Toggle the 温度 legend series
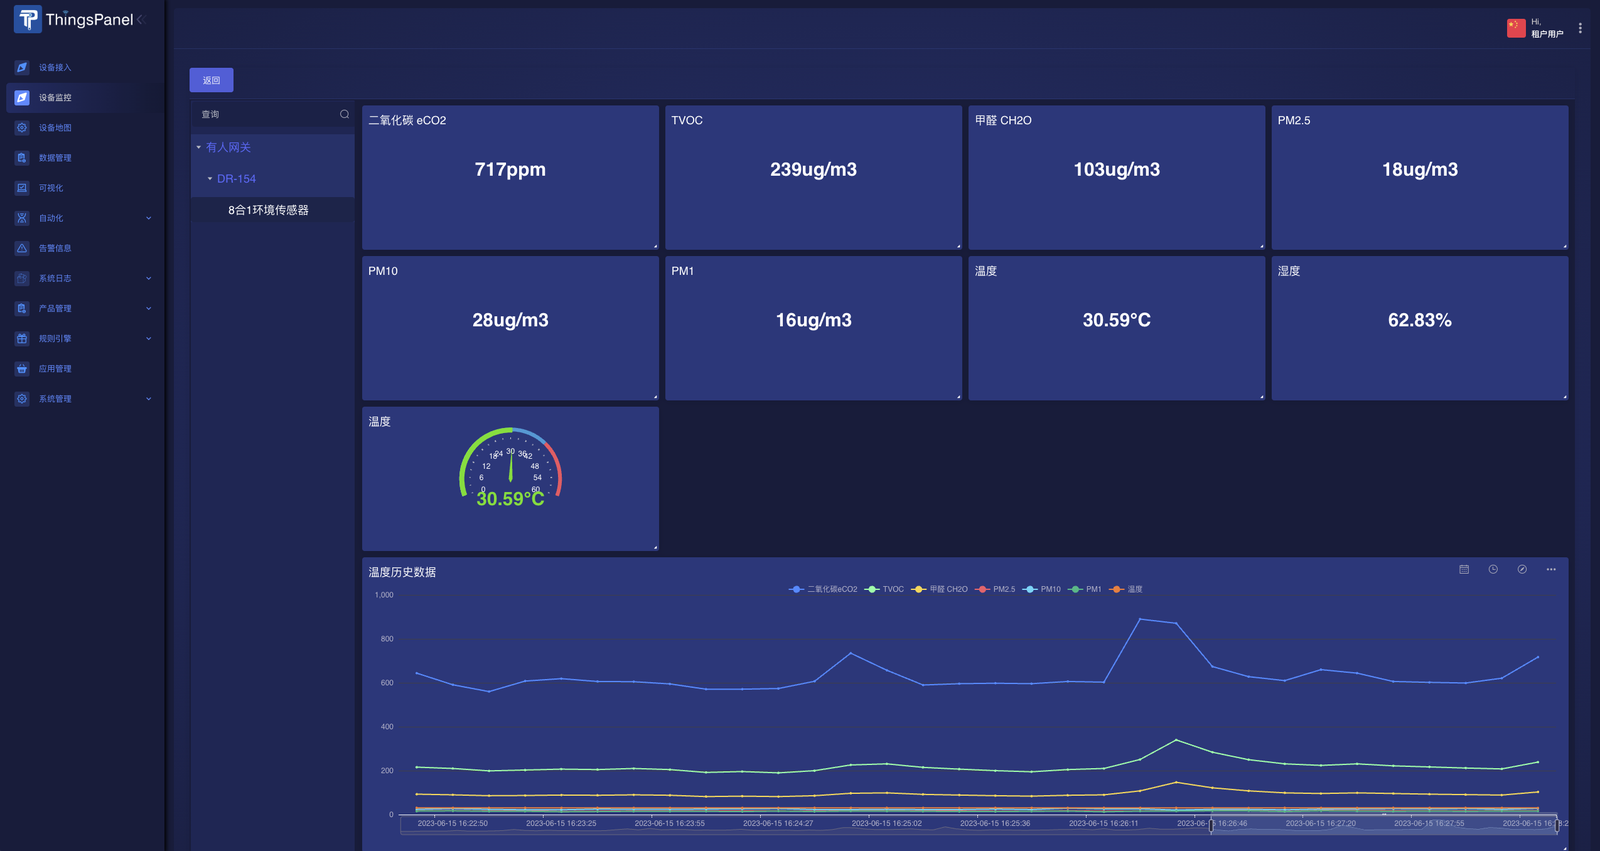The height and width of the screenshot is (851, 1600). click(1126, 589)
